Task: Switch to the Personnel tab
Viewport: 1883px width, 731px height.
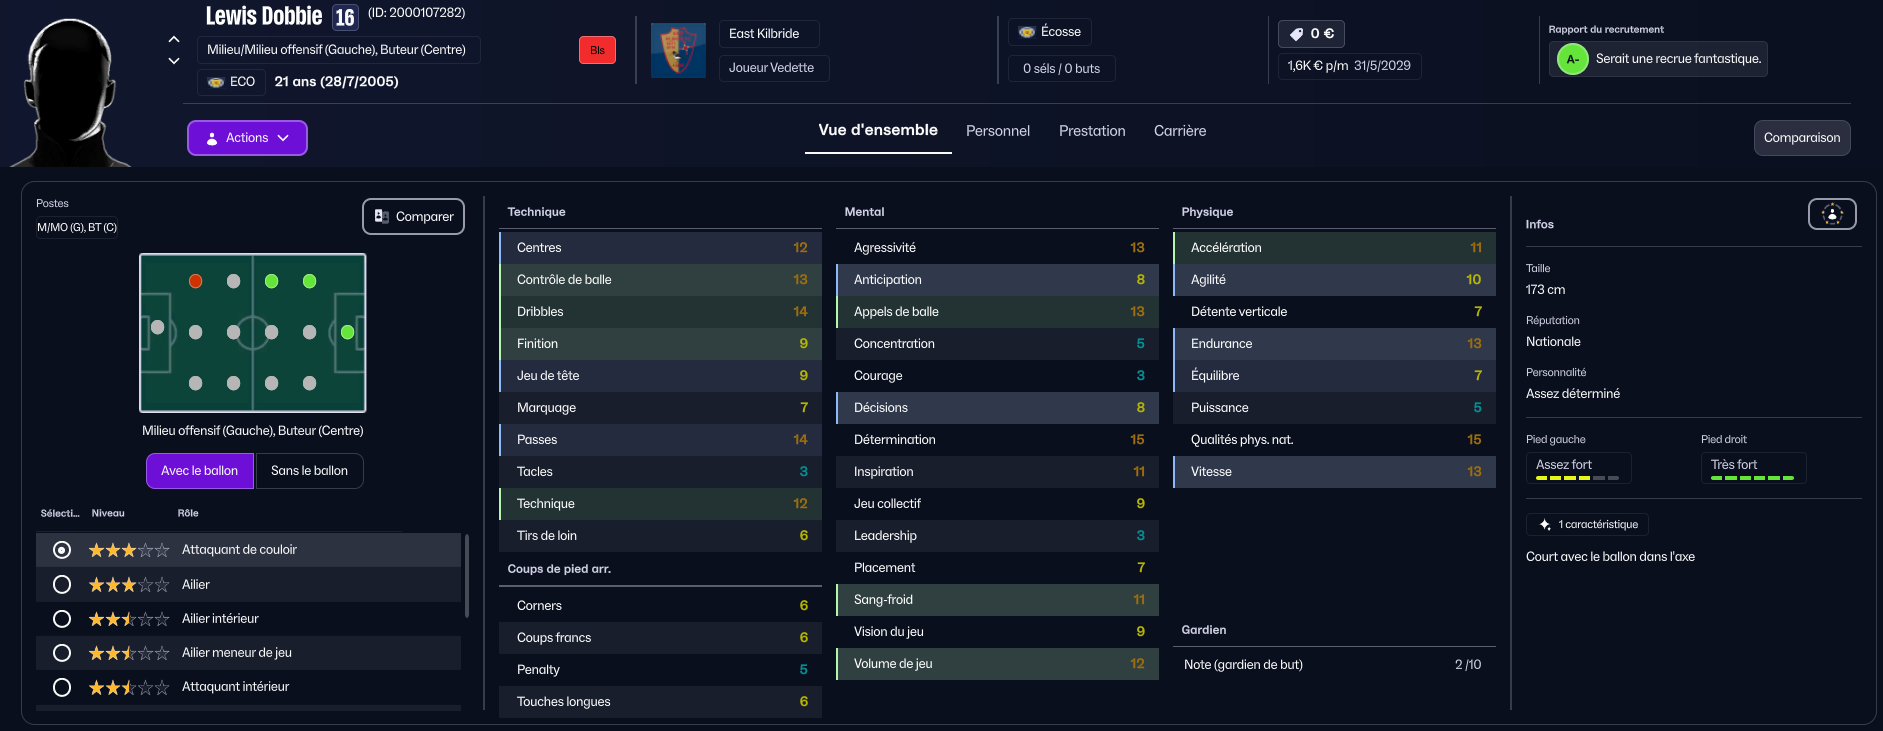Action: pos(997,131)
